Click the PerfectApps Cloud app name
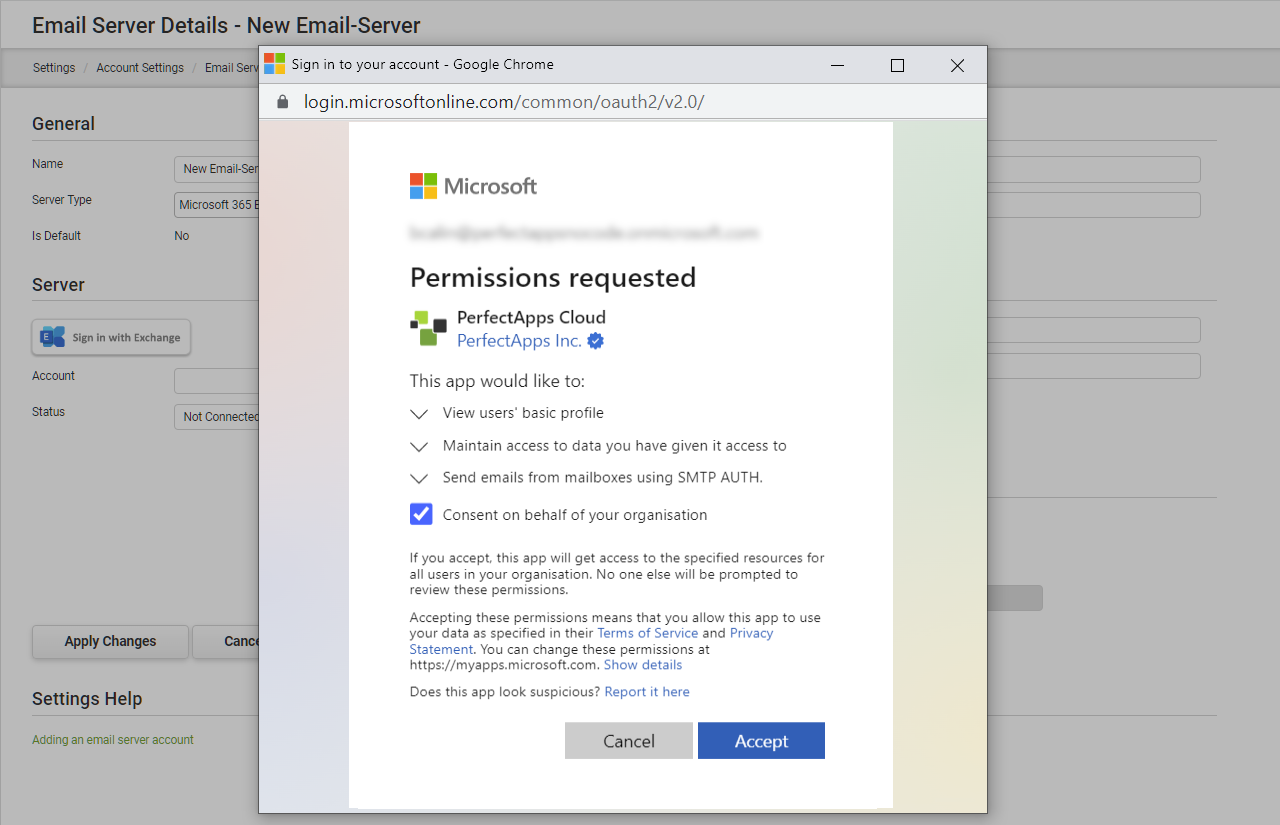 pyautogui.click(x=531, y=317)
